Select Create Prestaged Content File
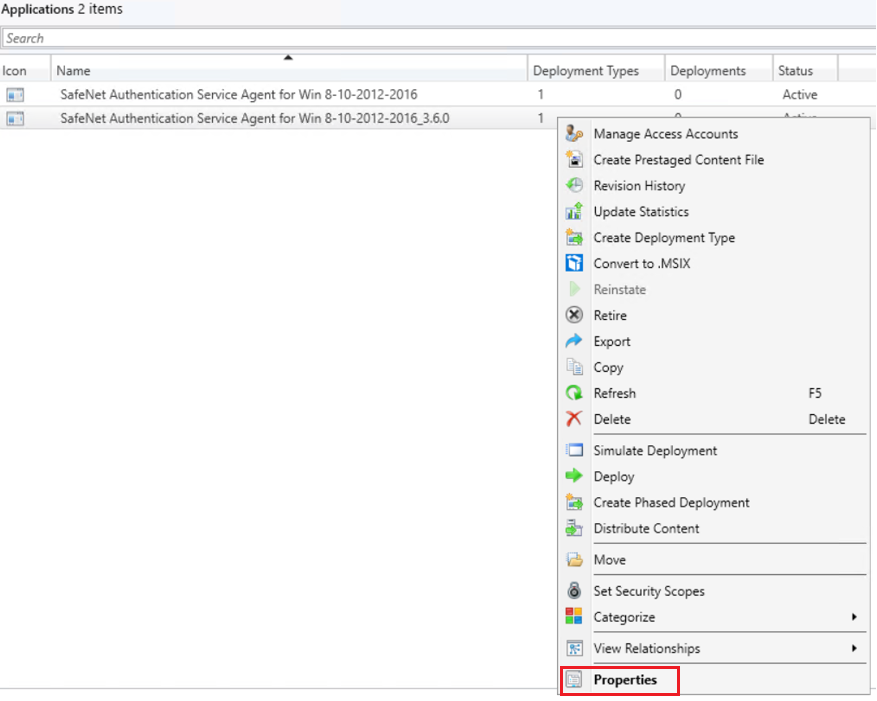Screen dimensions: 877x701 point(714,159)
